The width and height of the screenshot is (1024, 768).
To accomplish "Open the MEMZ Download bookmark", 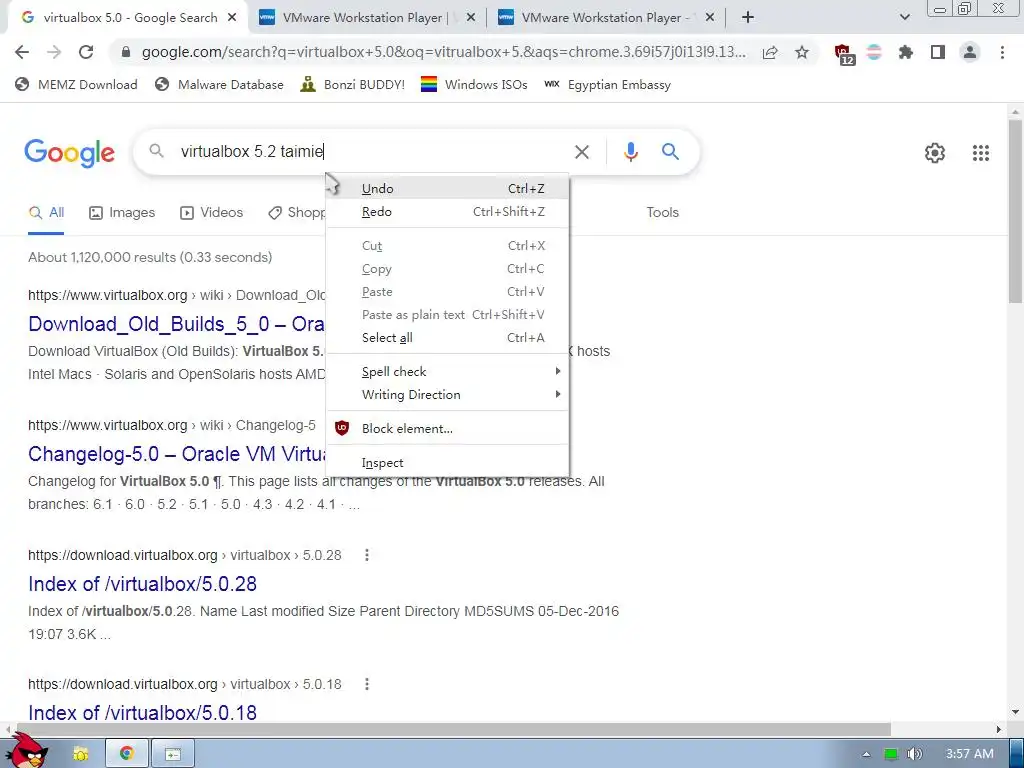I will click(x=76, y=85).
